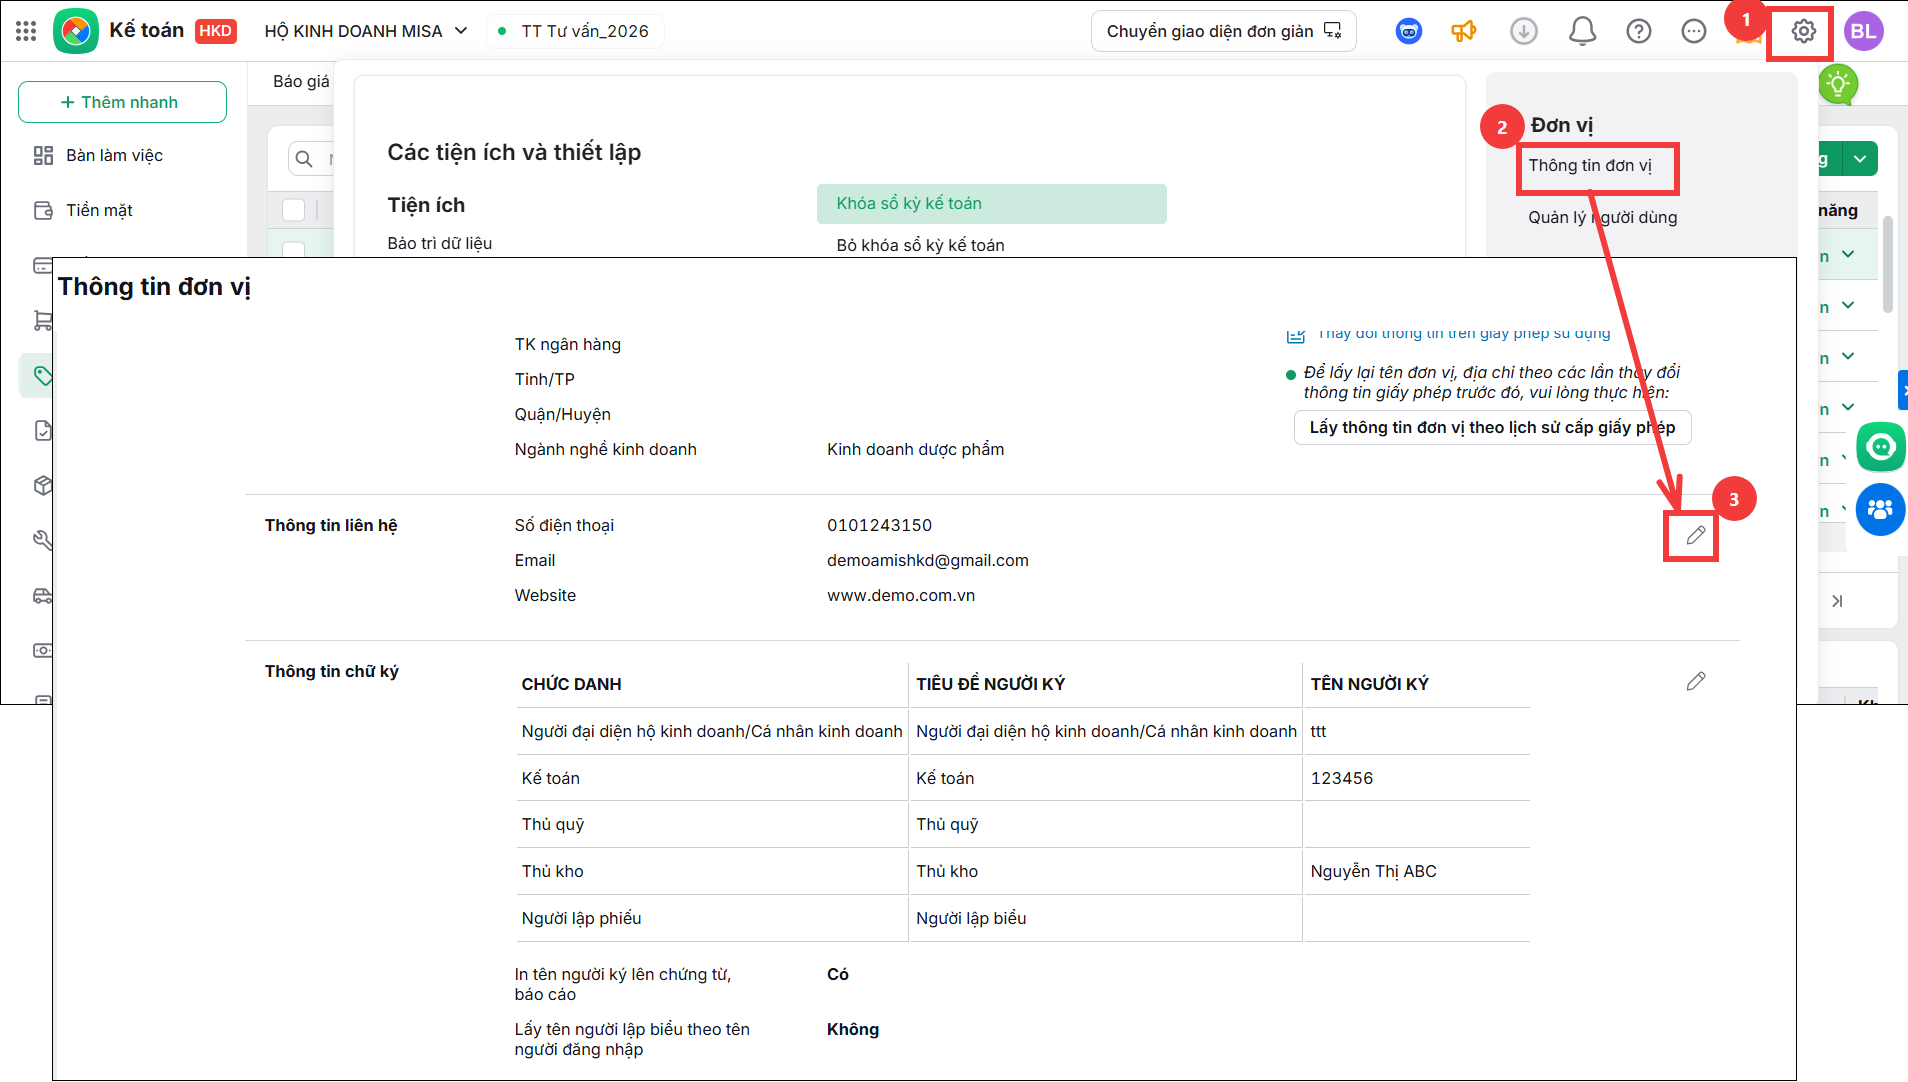Tick the list header checkbox
1908x1082 pixels.
pyautogui.click(x=293, y=210)
